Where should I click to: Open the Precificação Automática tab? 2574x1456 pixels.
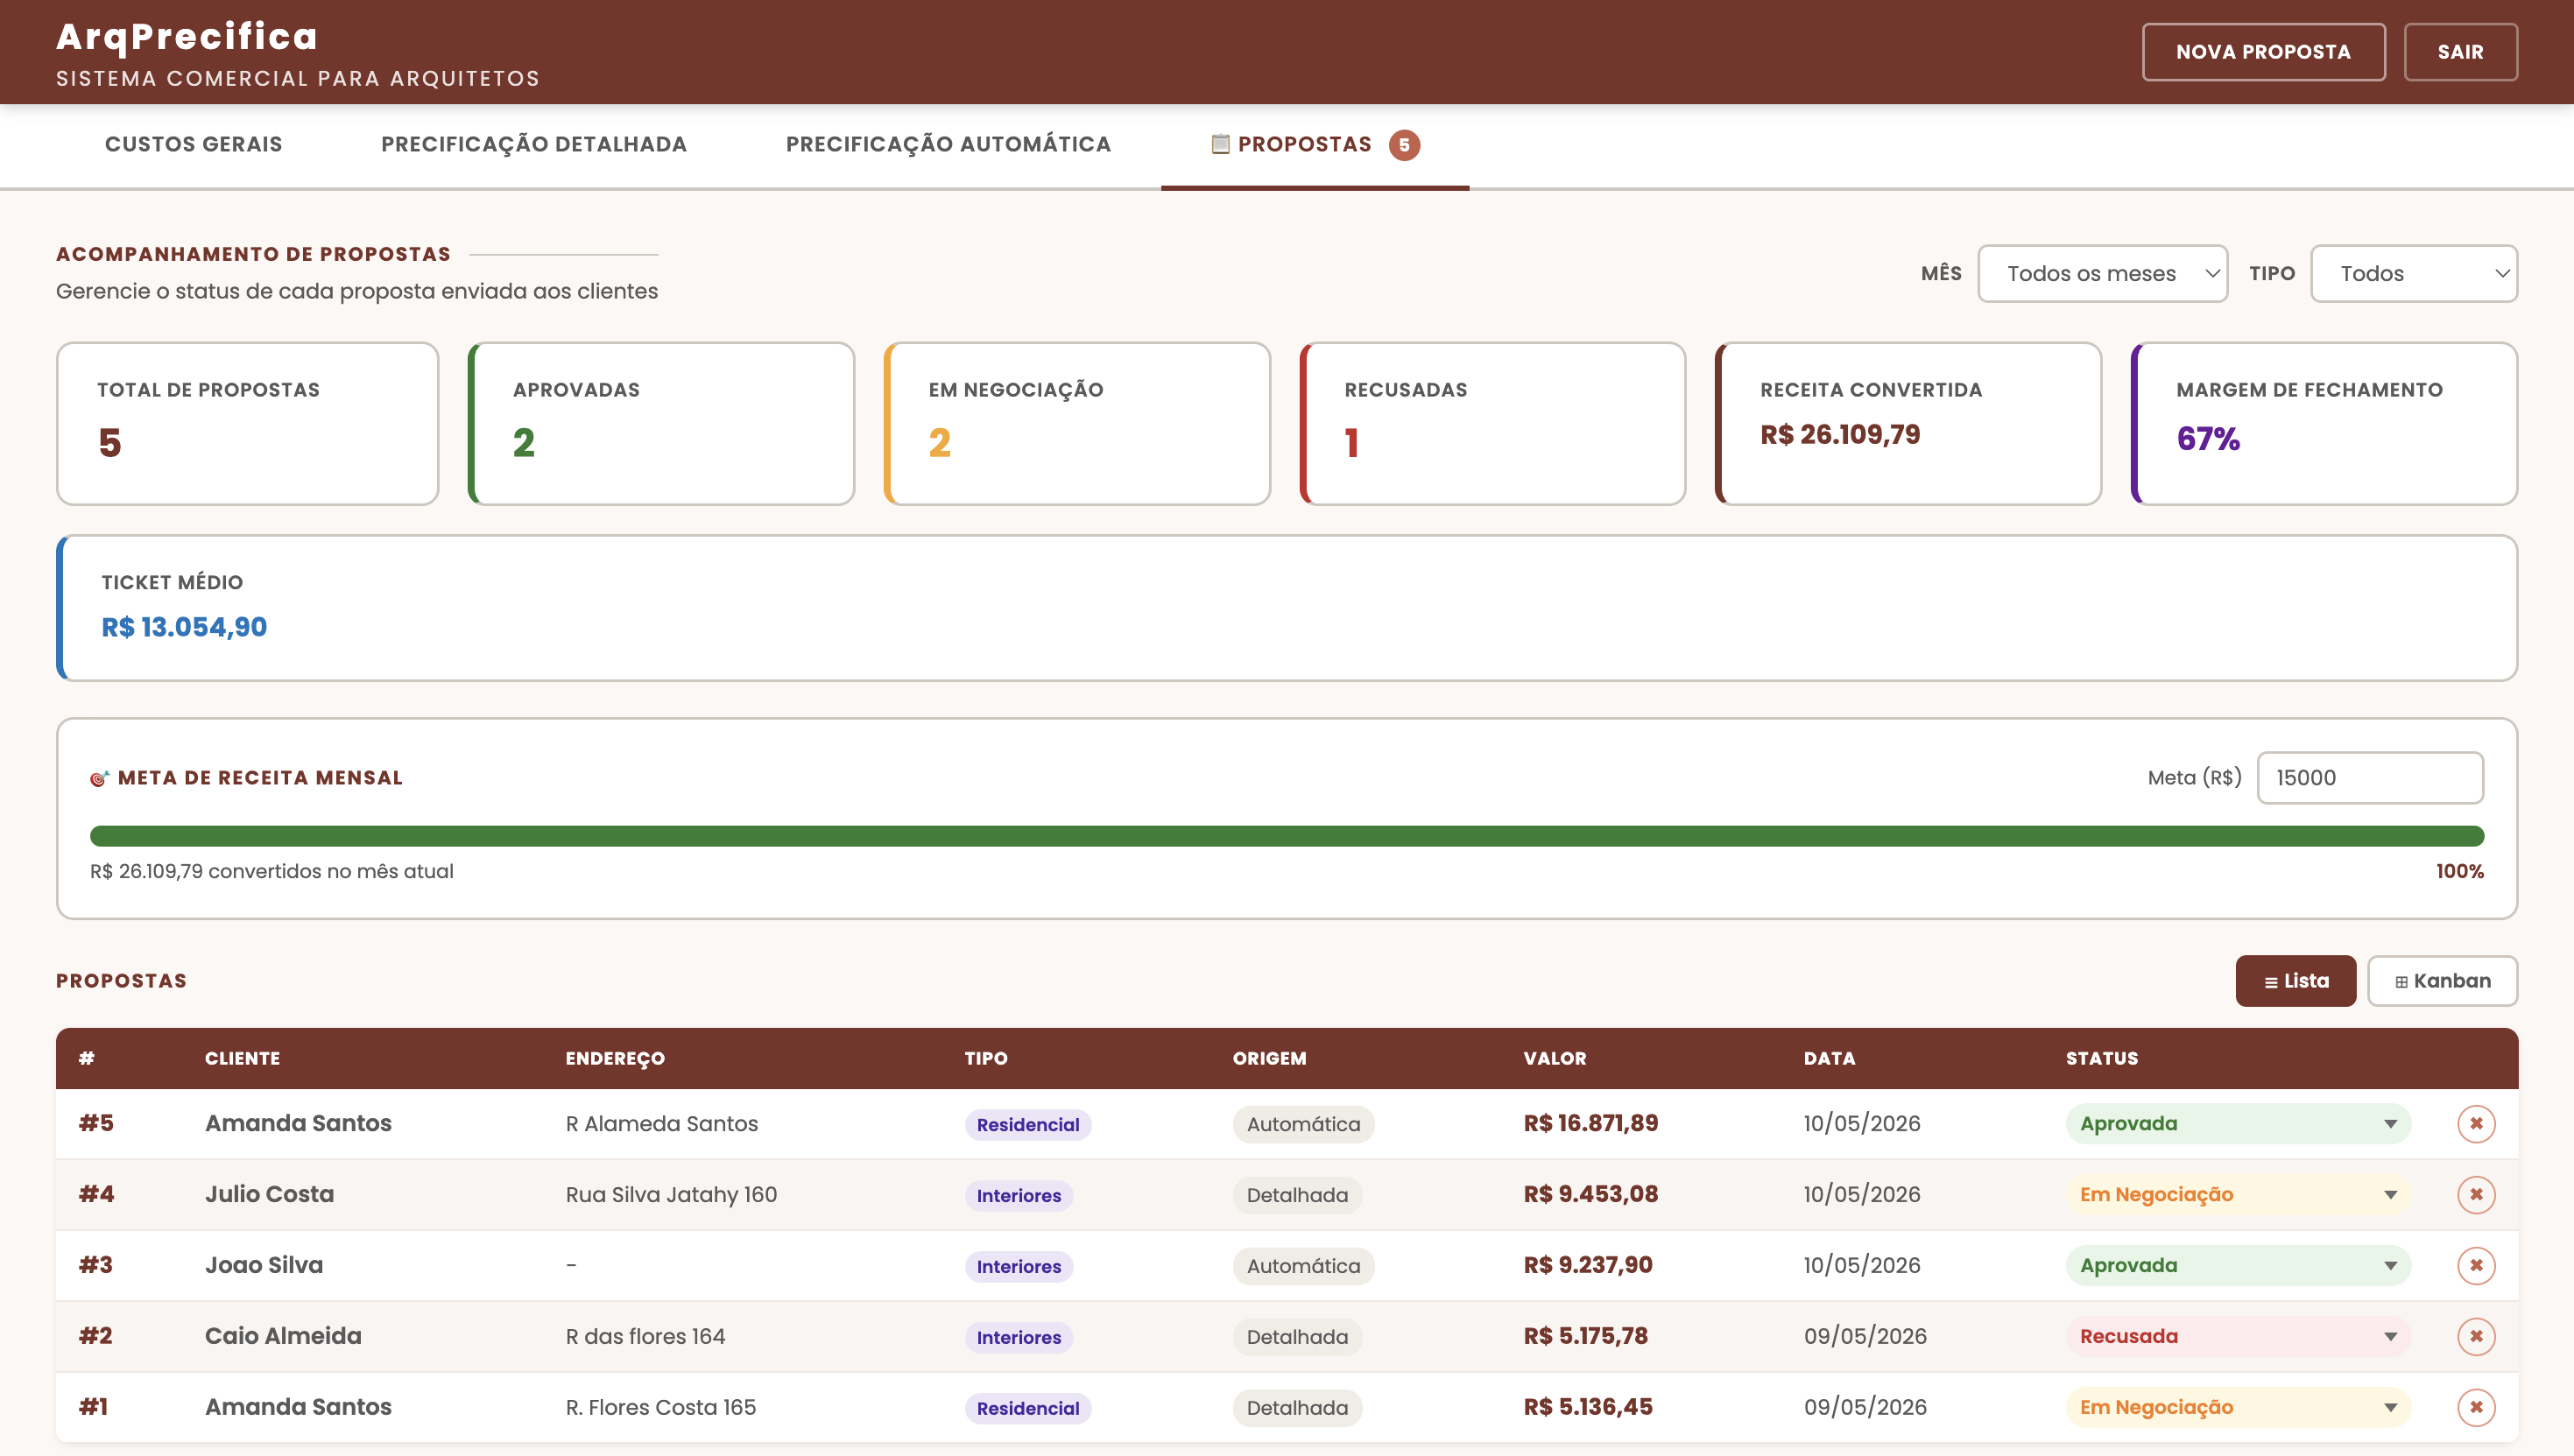(x=948, y=144)
